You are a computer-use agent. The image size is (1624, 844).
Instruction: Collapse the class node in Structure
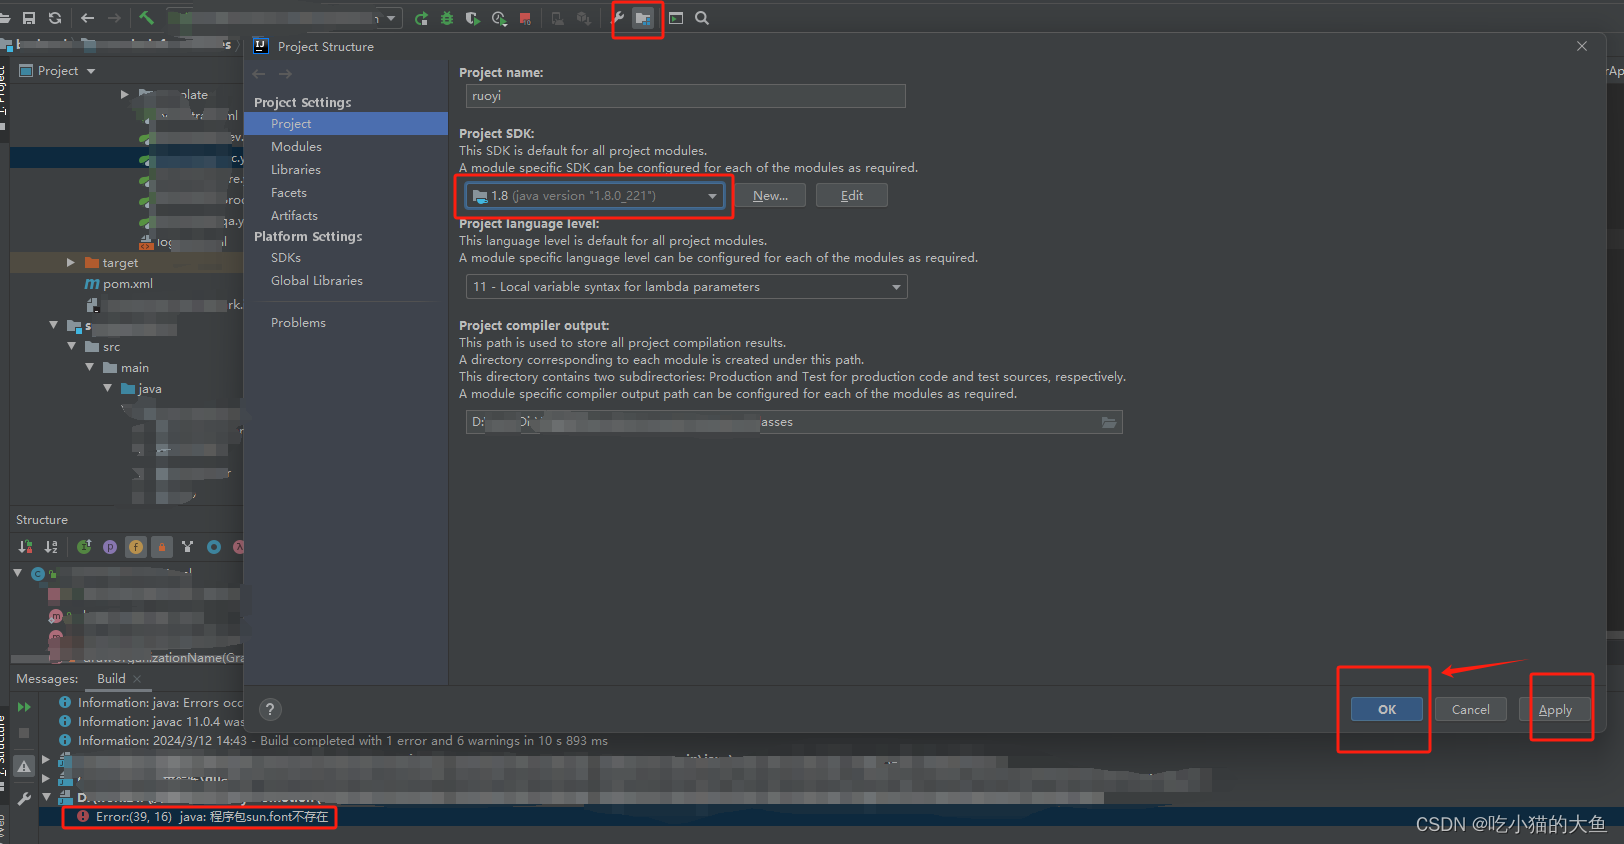tap(17, 573)
